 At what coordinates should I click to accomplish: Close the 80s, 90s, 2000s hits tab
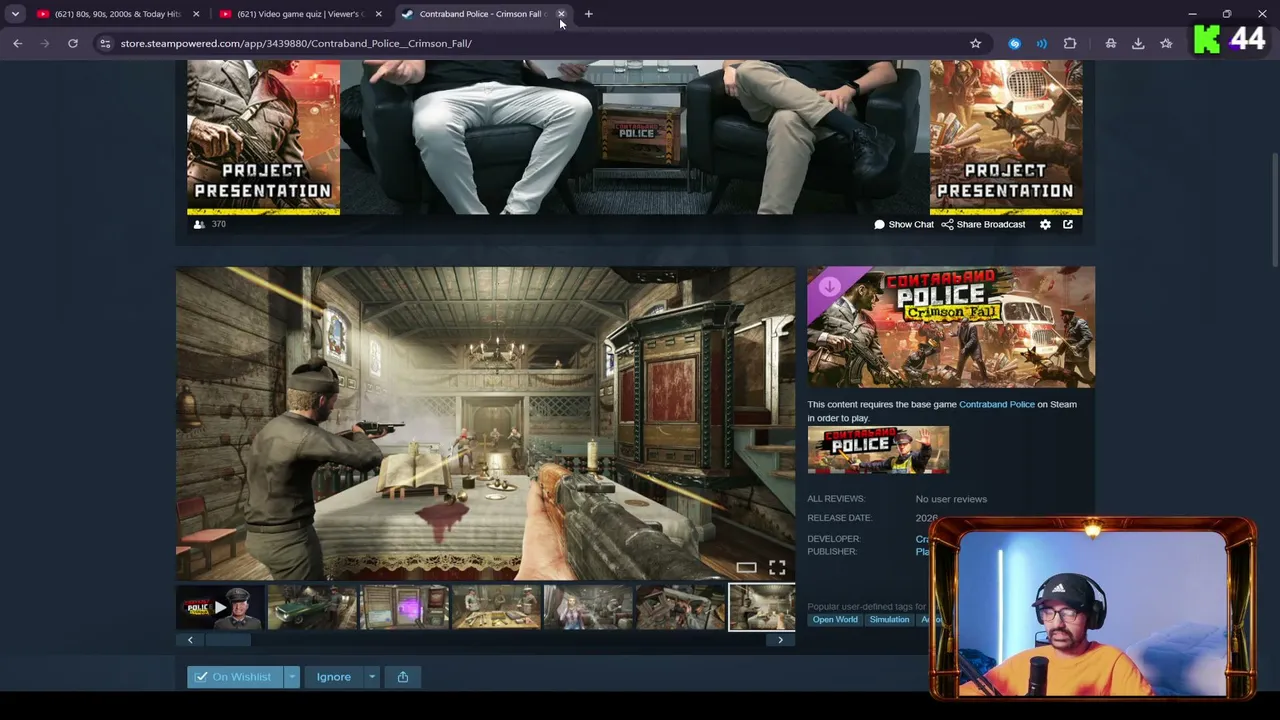pos(196,14)
